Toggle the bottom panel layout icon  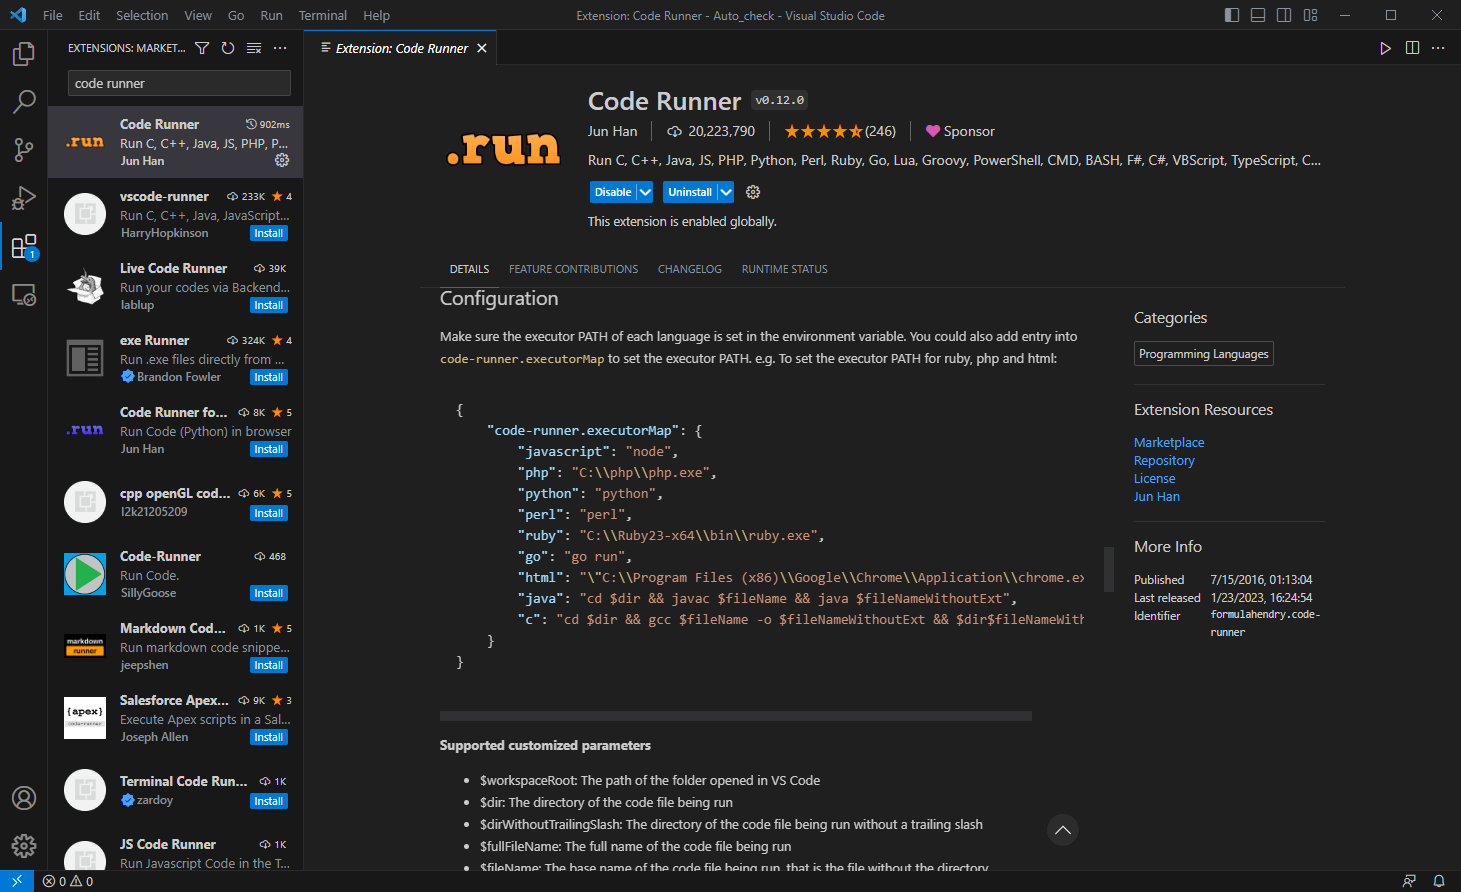[1258, 15]
